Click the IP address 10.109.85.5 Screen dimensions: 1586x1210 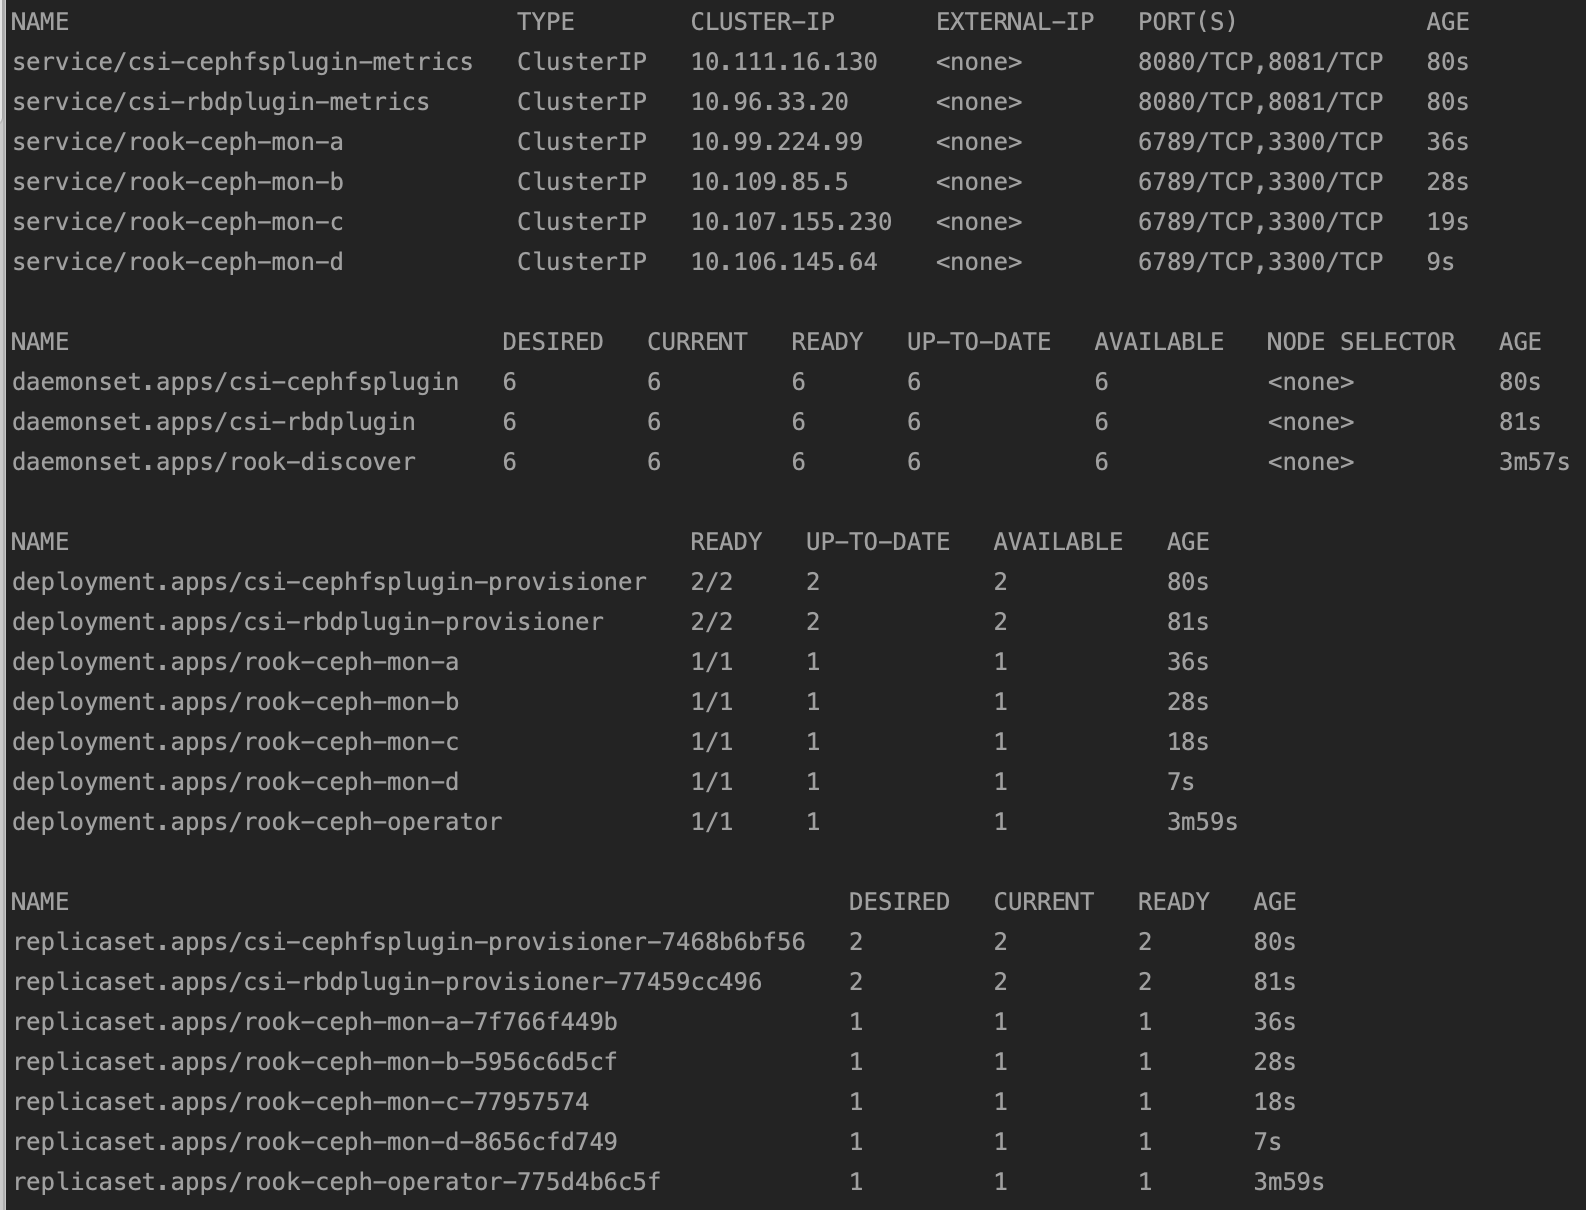(769, 182)
